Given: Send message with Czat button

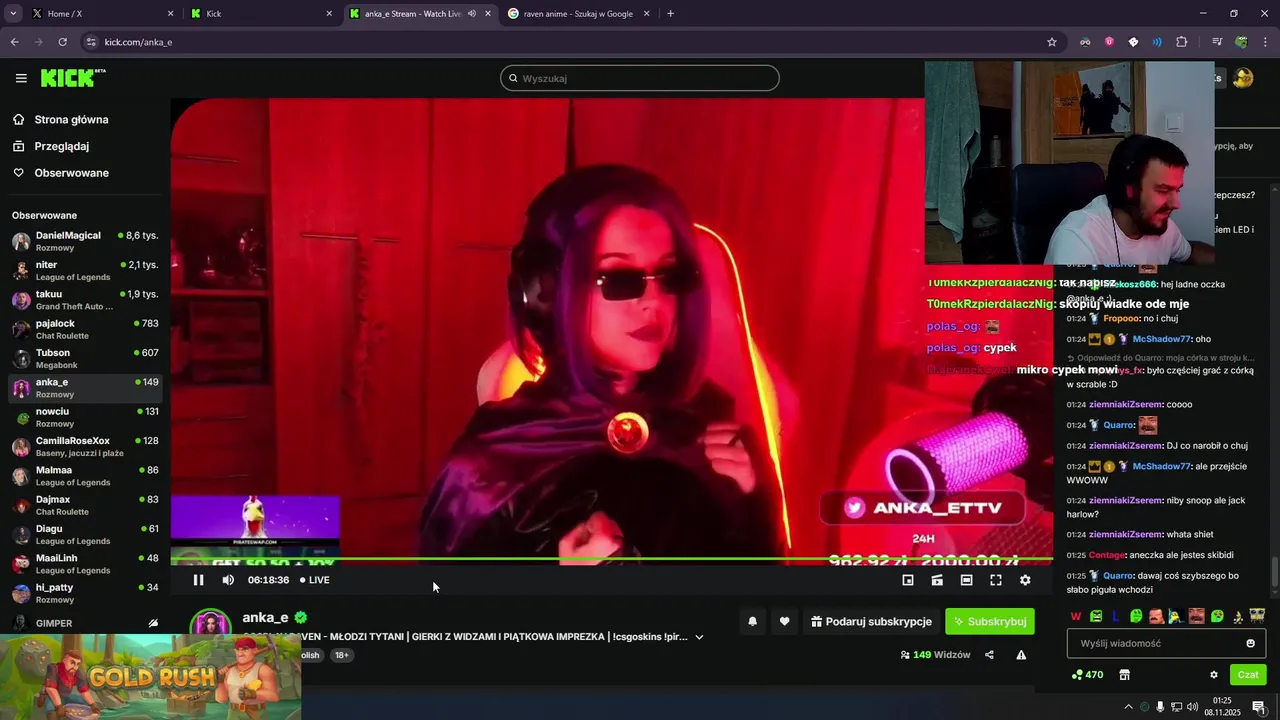Looking at the screenshot, I should click(x=1248, y=675).
